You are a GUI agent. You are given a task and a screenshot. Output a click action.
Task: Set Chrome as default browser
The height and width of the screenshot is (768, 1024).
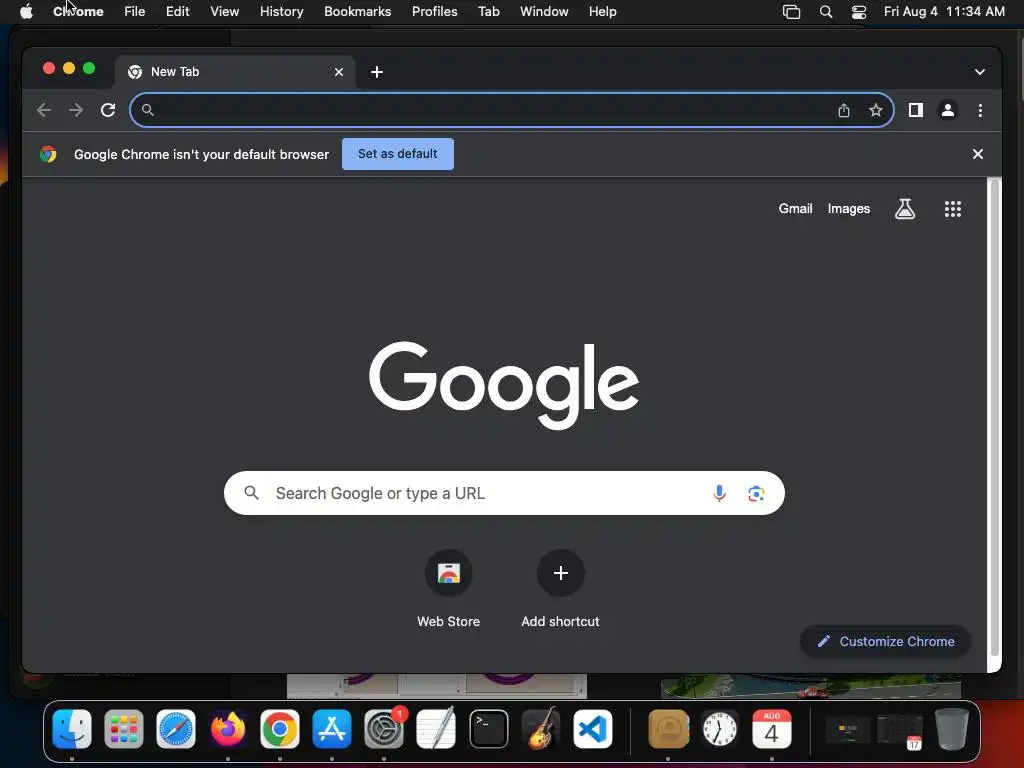point(398,154)
